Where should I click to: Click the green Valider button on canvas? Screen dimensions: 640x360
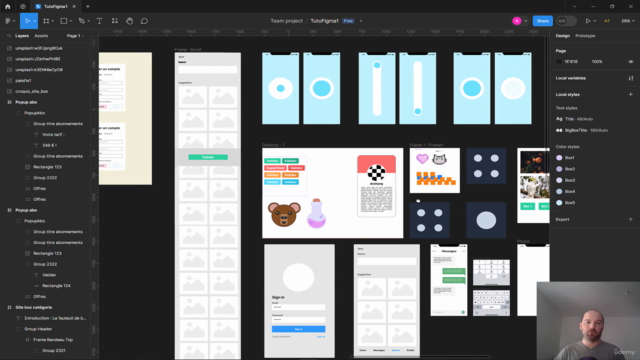coord(208,157)
